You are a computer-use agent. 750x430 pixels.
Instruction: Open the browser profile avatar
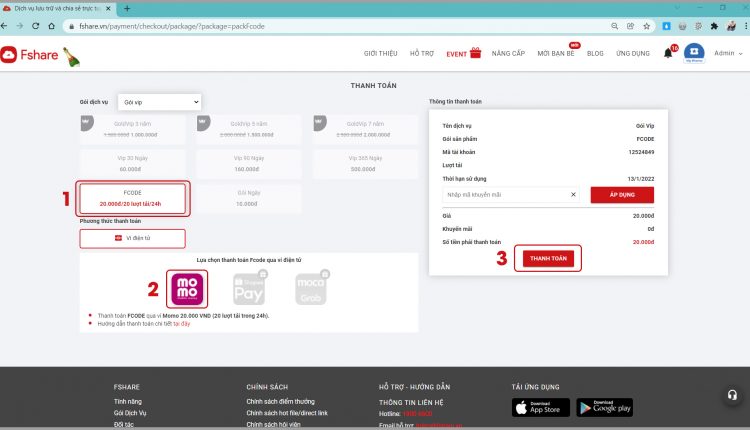pyautogui.click(x=731, y=26)
